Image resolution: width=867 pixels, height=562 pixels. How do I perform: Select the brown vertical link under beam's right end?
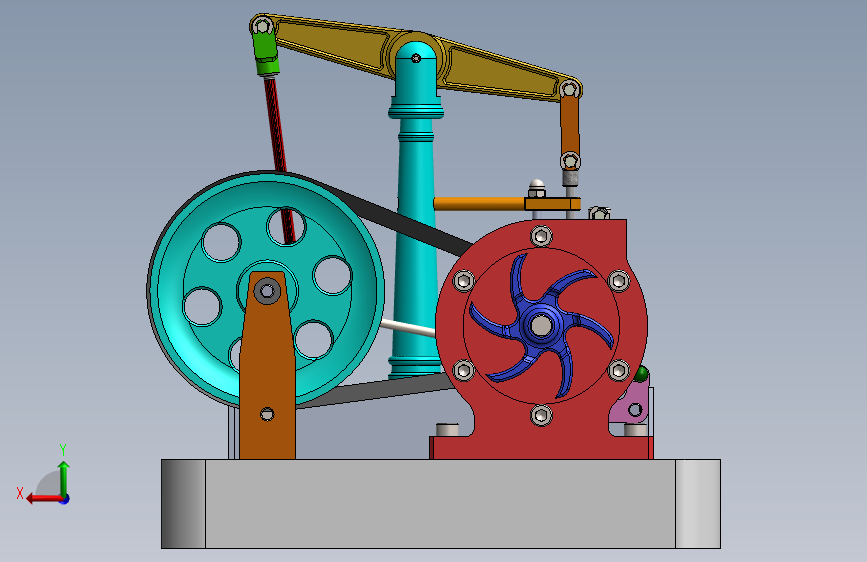570,126
